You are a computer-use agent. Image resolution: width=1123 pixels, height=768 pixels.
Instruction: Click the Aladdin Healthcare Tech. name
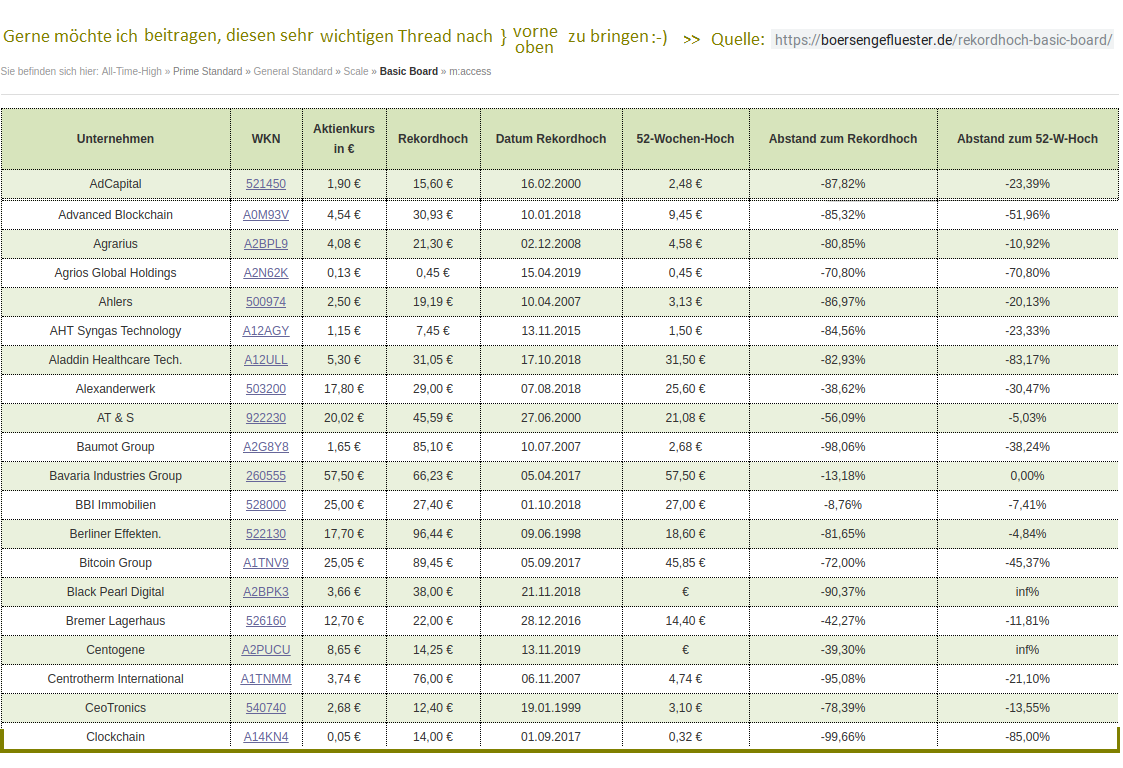point(115,360)
